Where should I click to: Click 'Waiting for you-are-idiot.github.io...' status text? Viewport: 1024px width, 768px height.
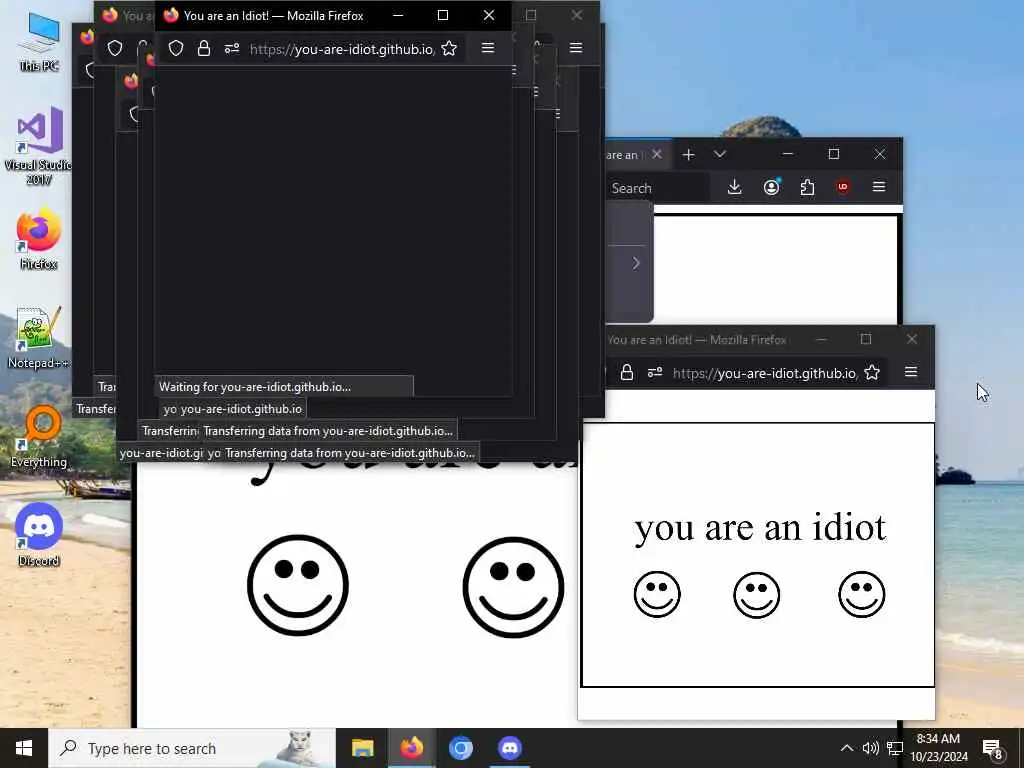[x=255, y=387]
